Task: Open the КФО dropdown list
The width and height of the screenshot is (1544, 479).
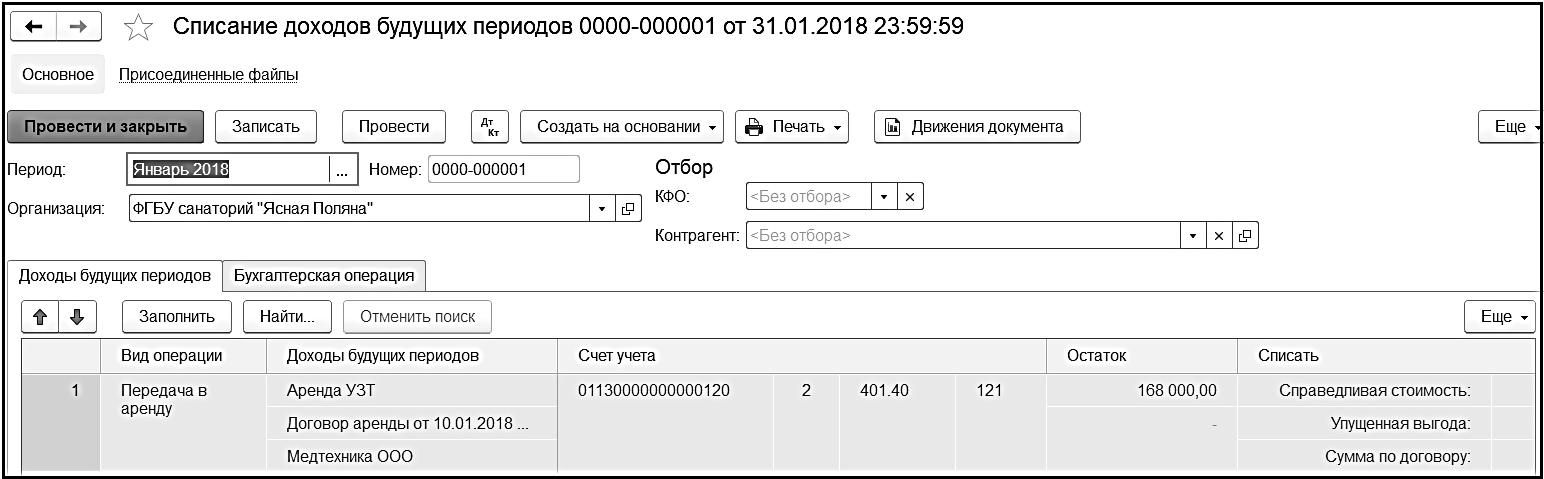Action: click(x=884, y=197)
